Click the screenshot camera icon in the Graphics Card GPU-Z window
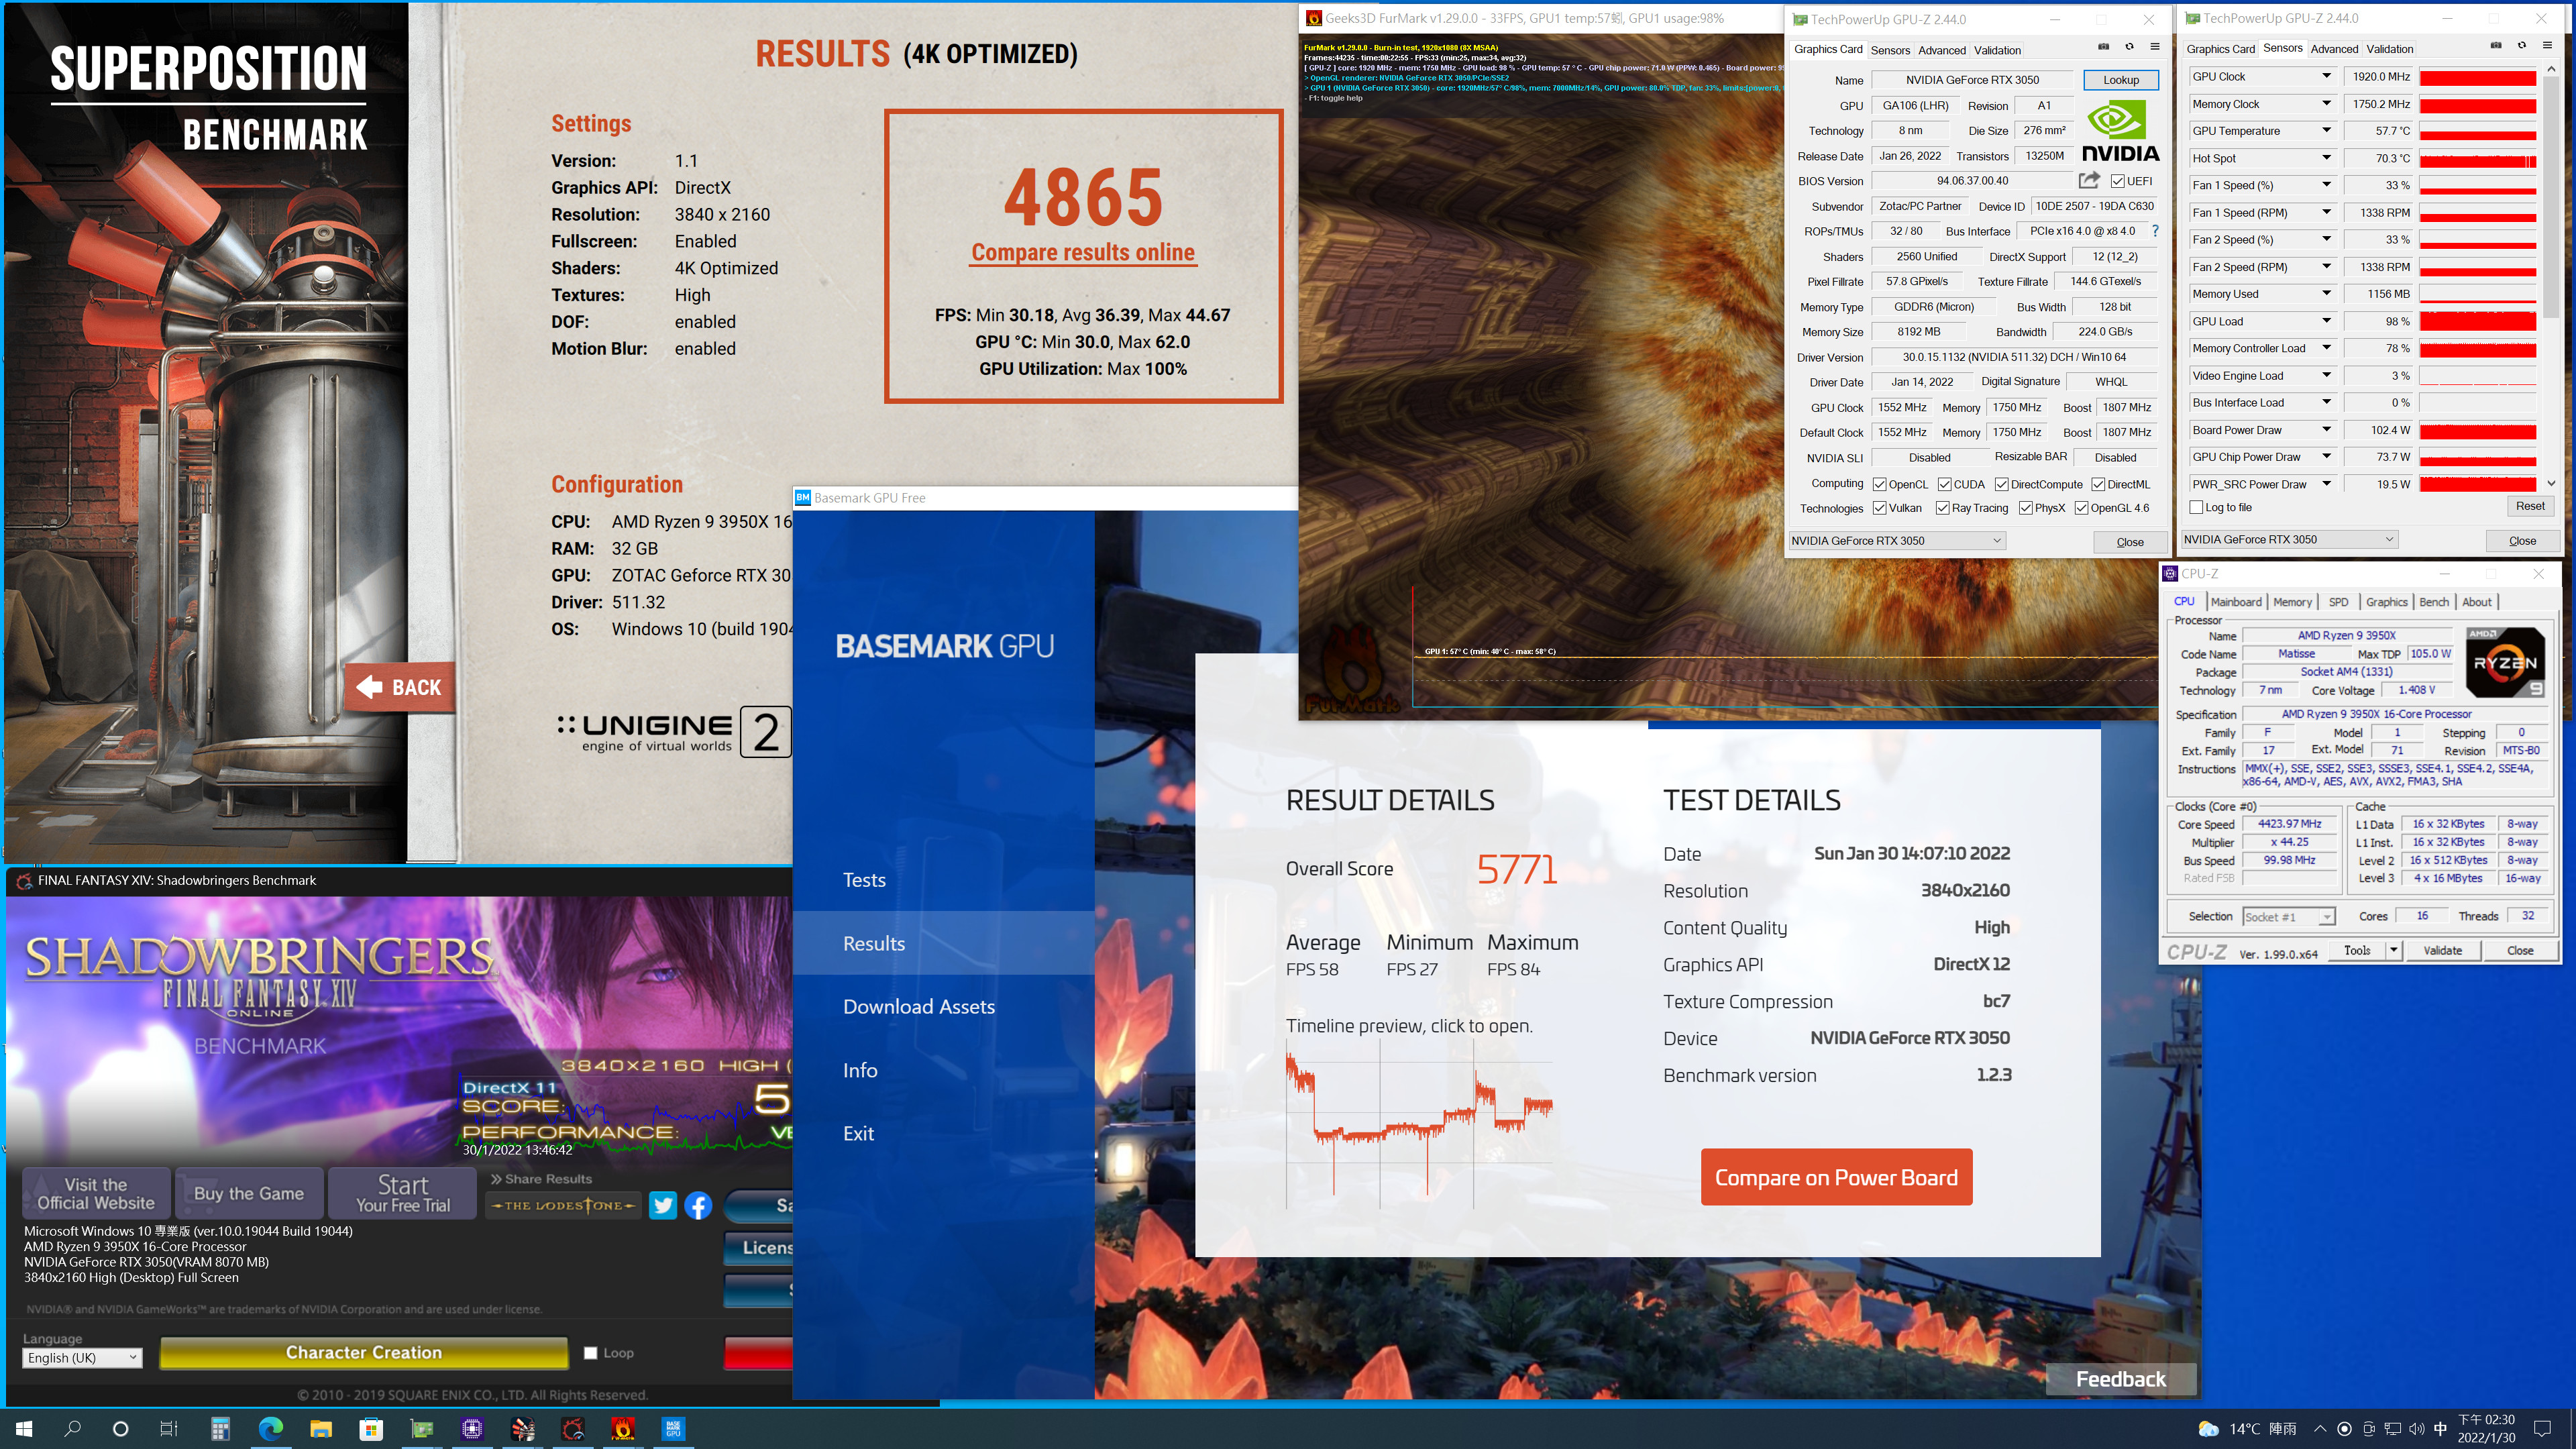 pyautogui.click(x=2103, y=47)
